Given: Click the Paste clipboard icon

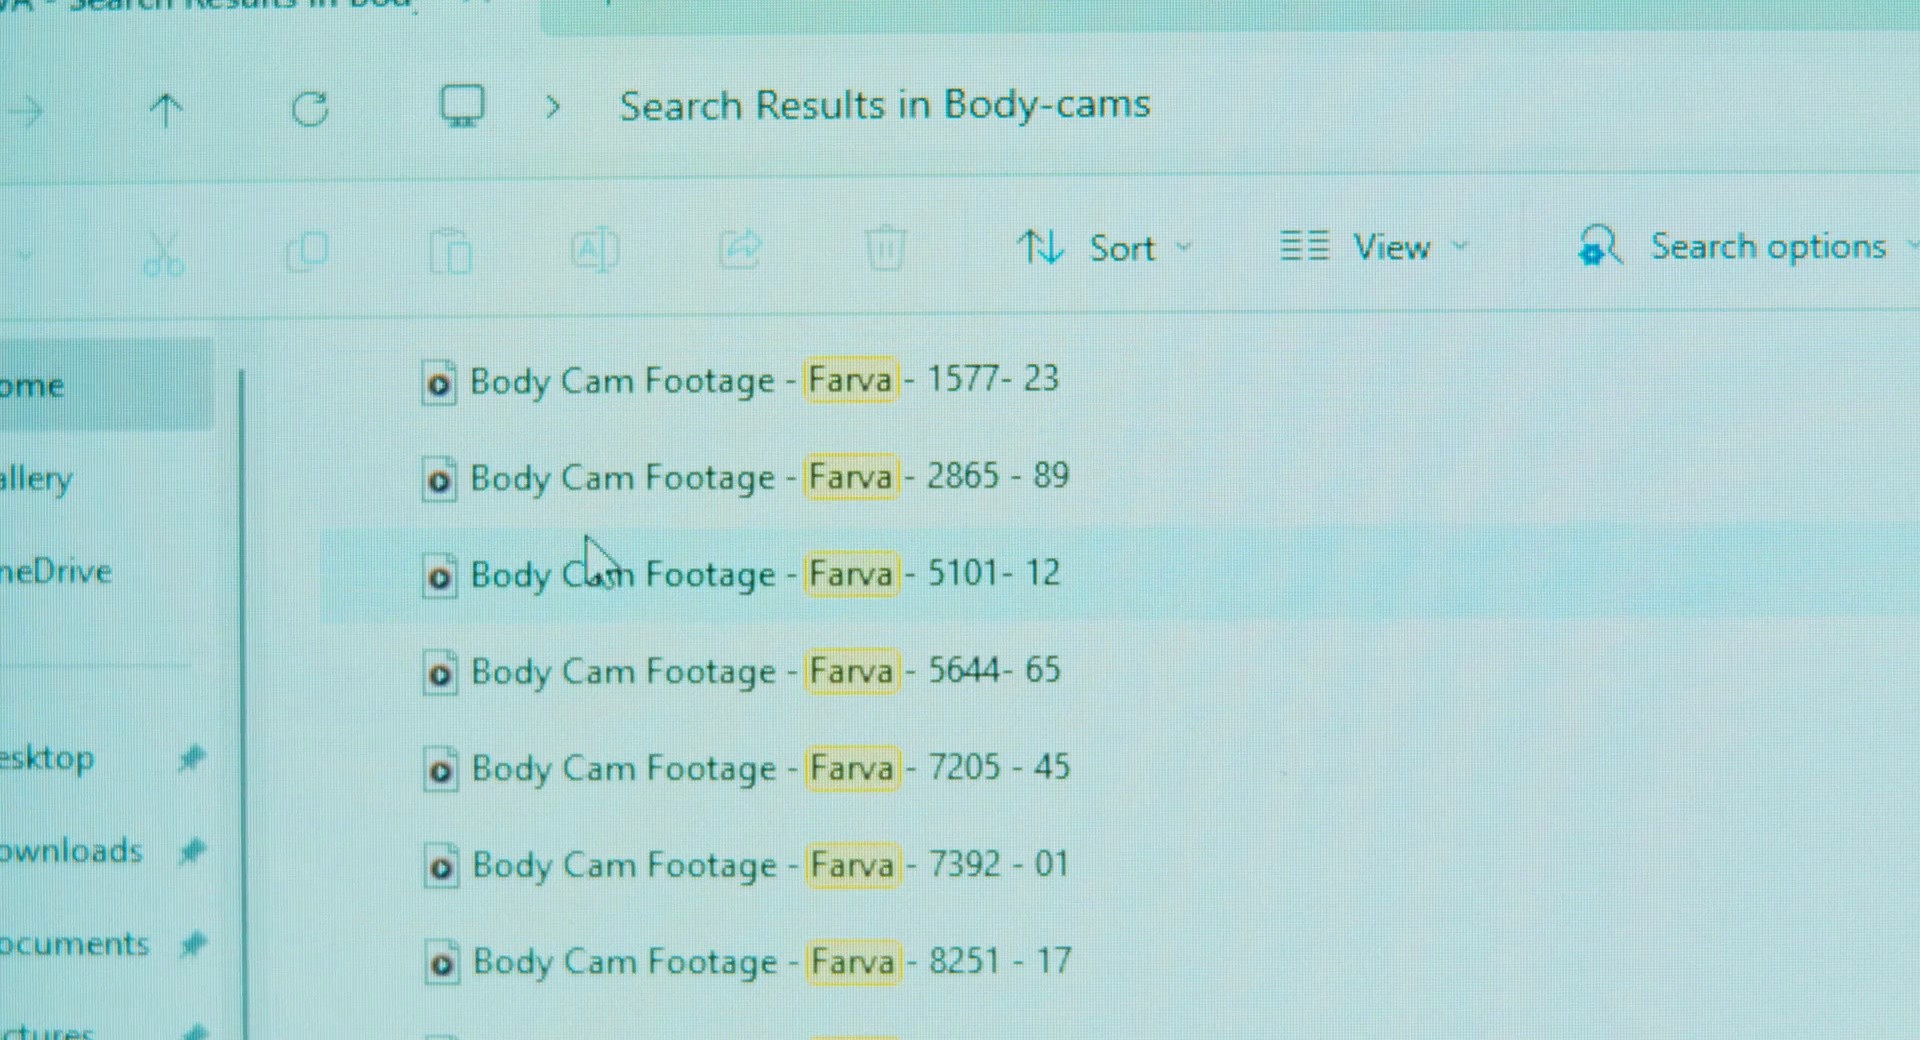Looking at the screenshot, I should pos(450,250).
